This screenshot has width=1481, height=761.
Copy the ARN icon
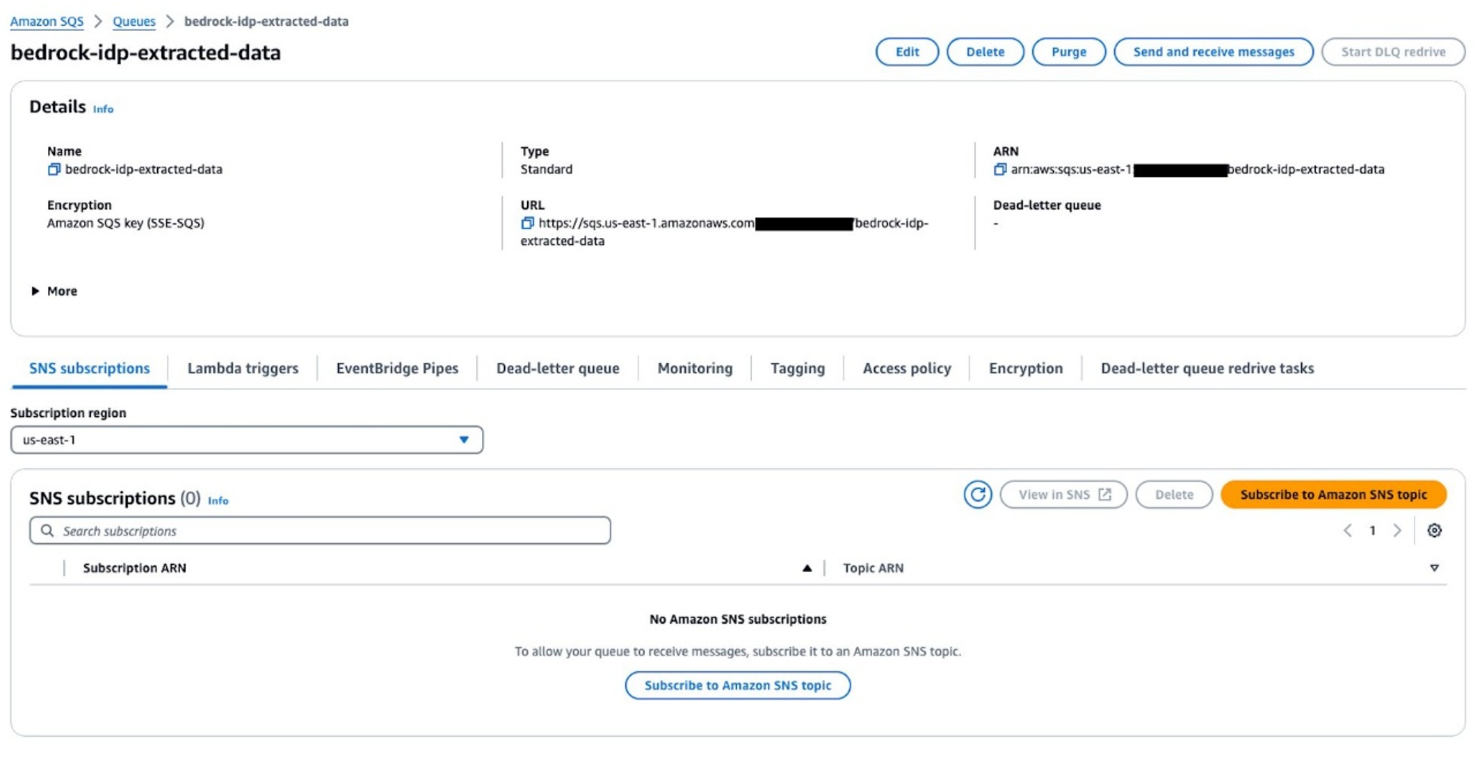(1000, 170)
